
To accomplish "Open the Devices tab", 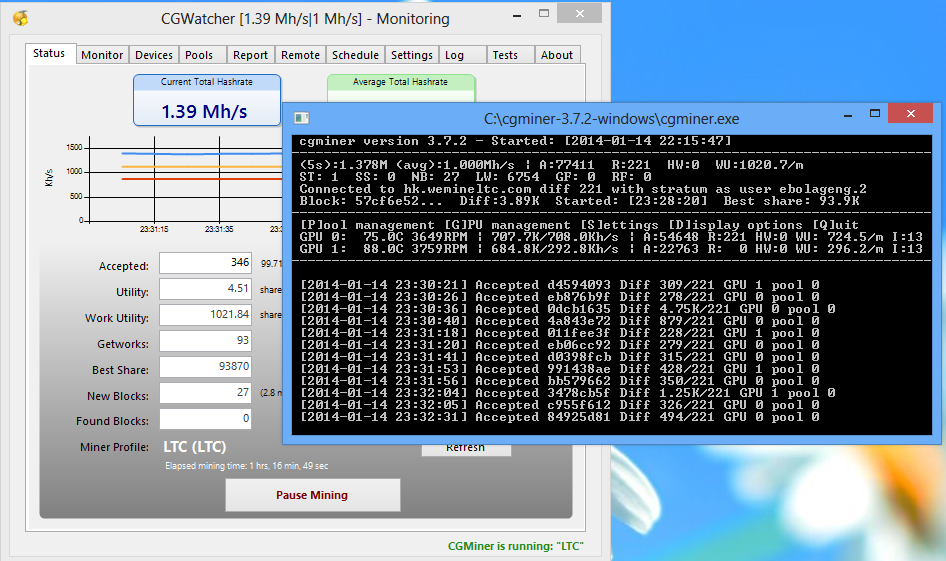I will [x=154, y=55].
